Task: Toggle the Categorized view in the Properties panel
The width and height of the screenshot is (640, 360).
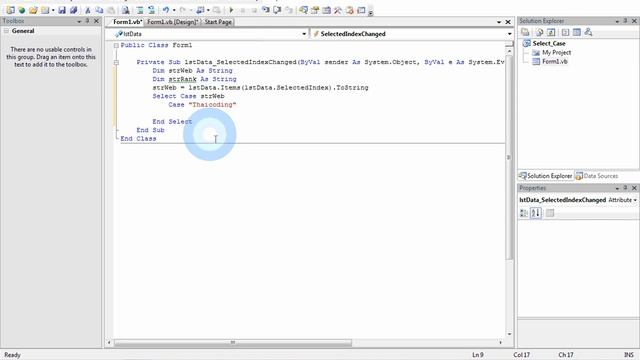Action: pyautogui.click(x=524, y=213)
